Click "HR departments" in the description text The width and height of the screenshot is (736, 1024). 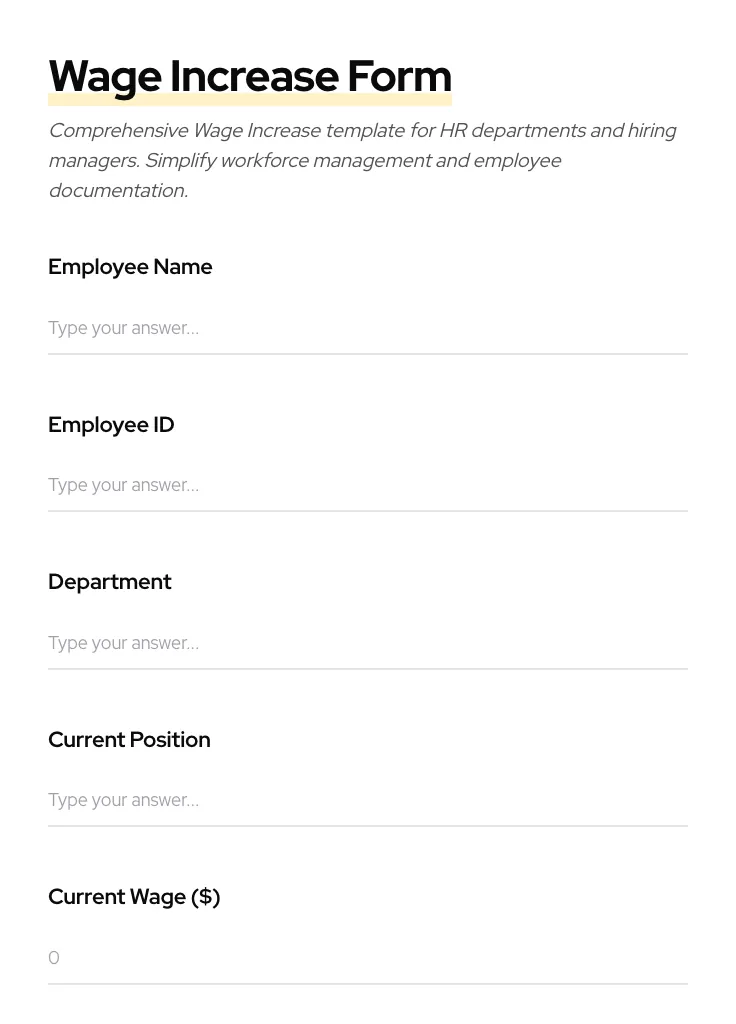point(512,131)
